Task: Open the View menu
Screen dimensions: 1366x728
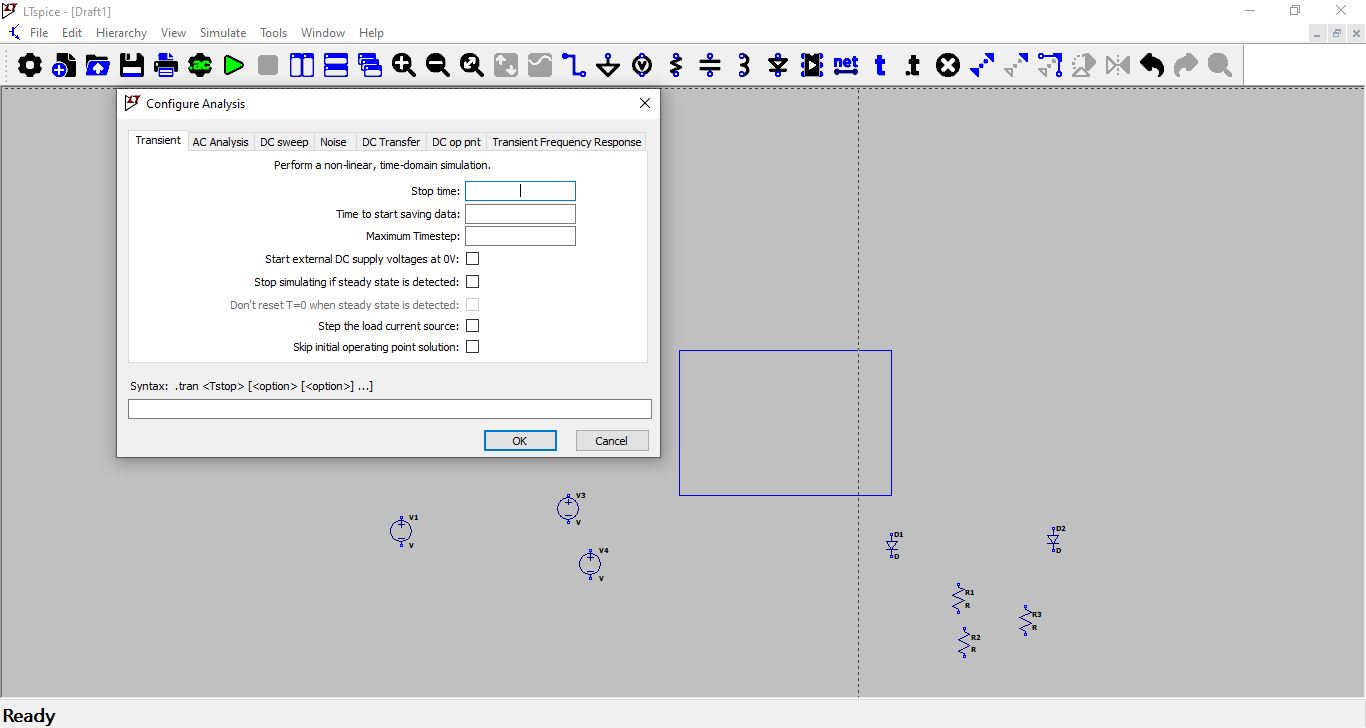Action: (173, 33)
